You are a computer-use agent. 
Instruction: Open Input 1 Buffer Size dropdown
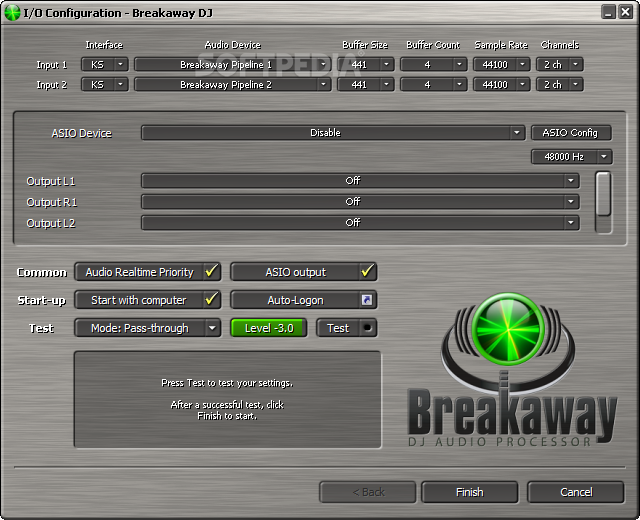[x=366, y=64]
